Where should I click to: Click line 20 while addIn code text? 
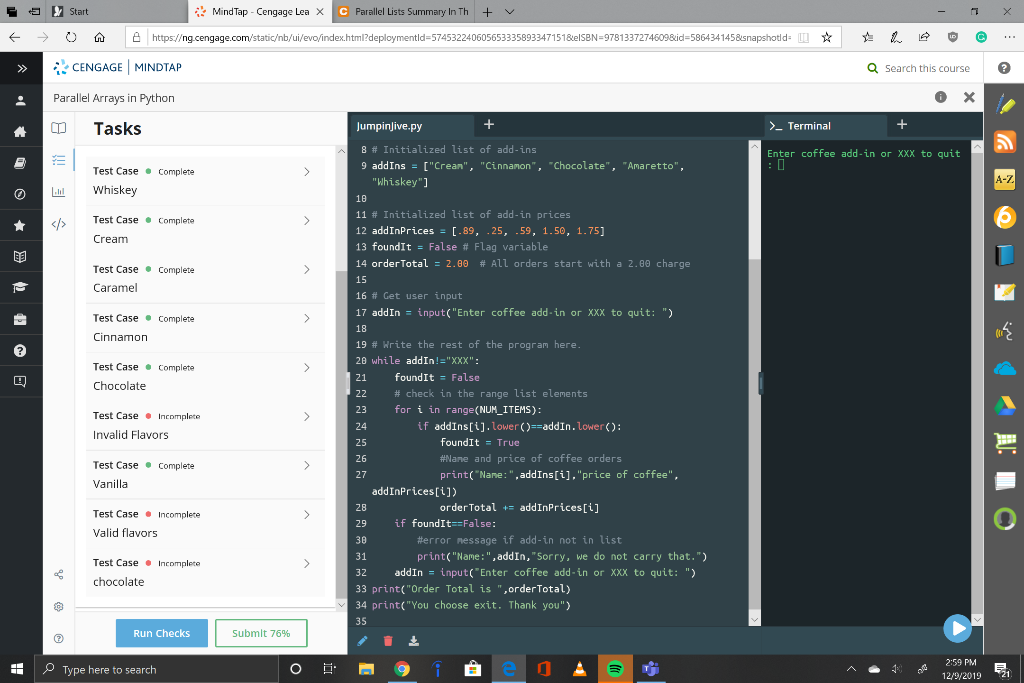tap(425, 360)
